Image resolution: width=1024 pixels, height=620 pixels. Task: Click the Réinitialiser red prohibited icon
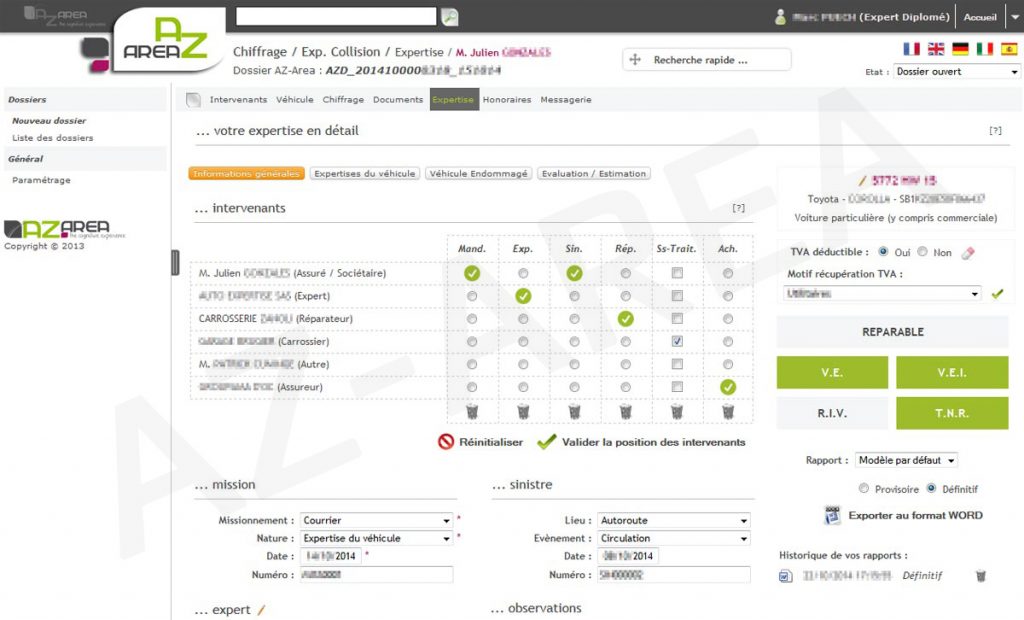pos(446,442)
